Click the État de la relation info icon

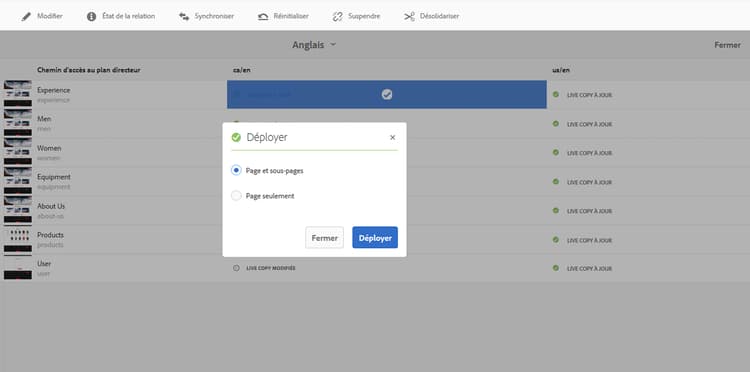click(x=91, y=16)
